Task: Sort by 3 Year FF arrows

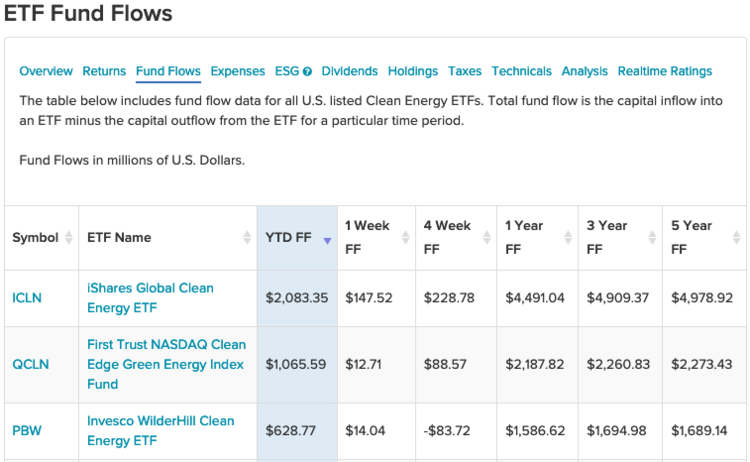Action: tap(651, 238)
